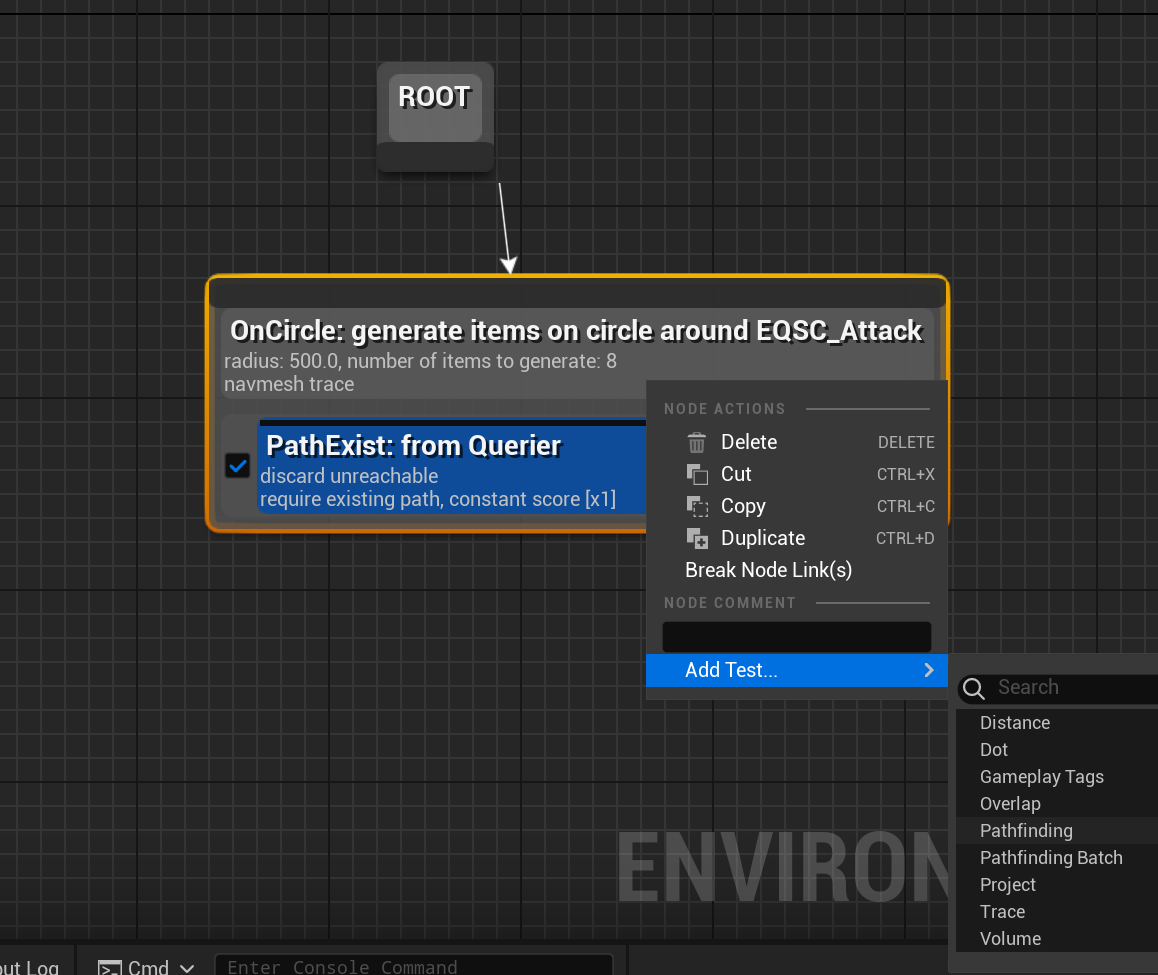Image resolution: width=1158 pixels, height=975 pixels.
Task: Click 'require existing path, constant score' text
Action: (x=438, y=499)
